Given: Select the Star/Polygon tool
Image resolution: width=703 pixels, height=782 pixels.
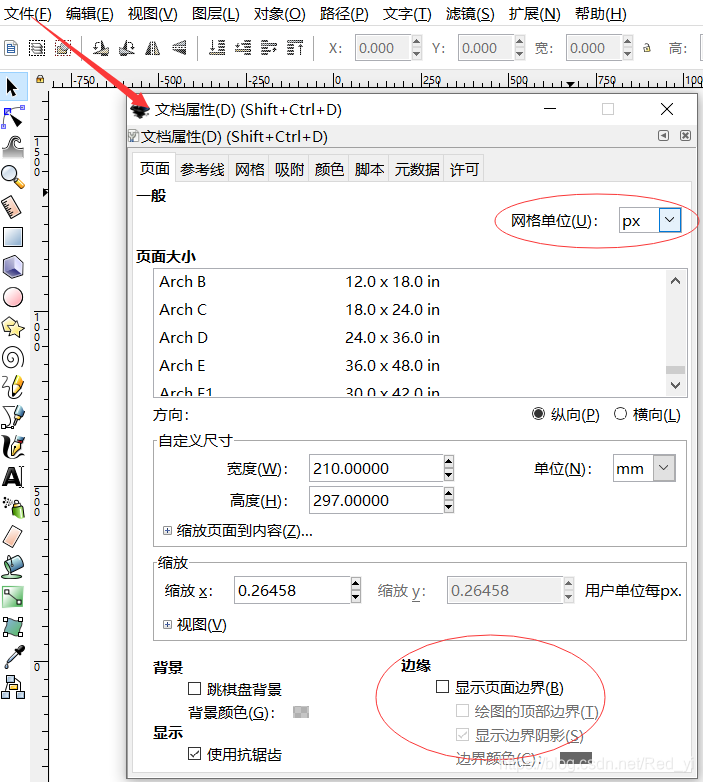Looking at the screenshot, I should [13, 327].
